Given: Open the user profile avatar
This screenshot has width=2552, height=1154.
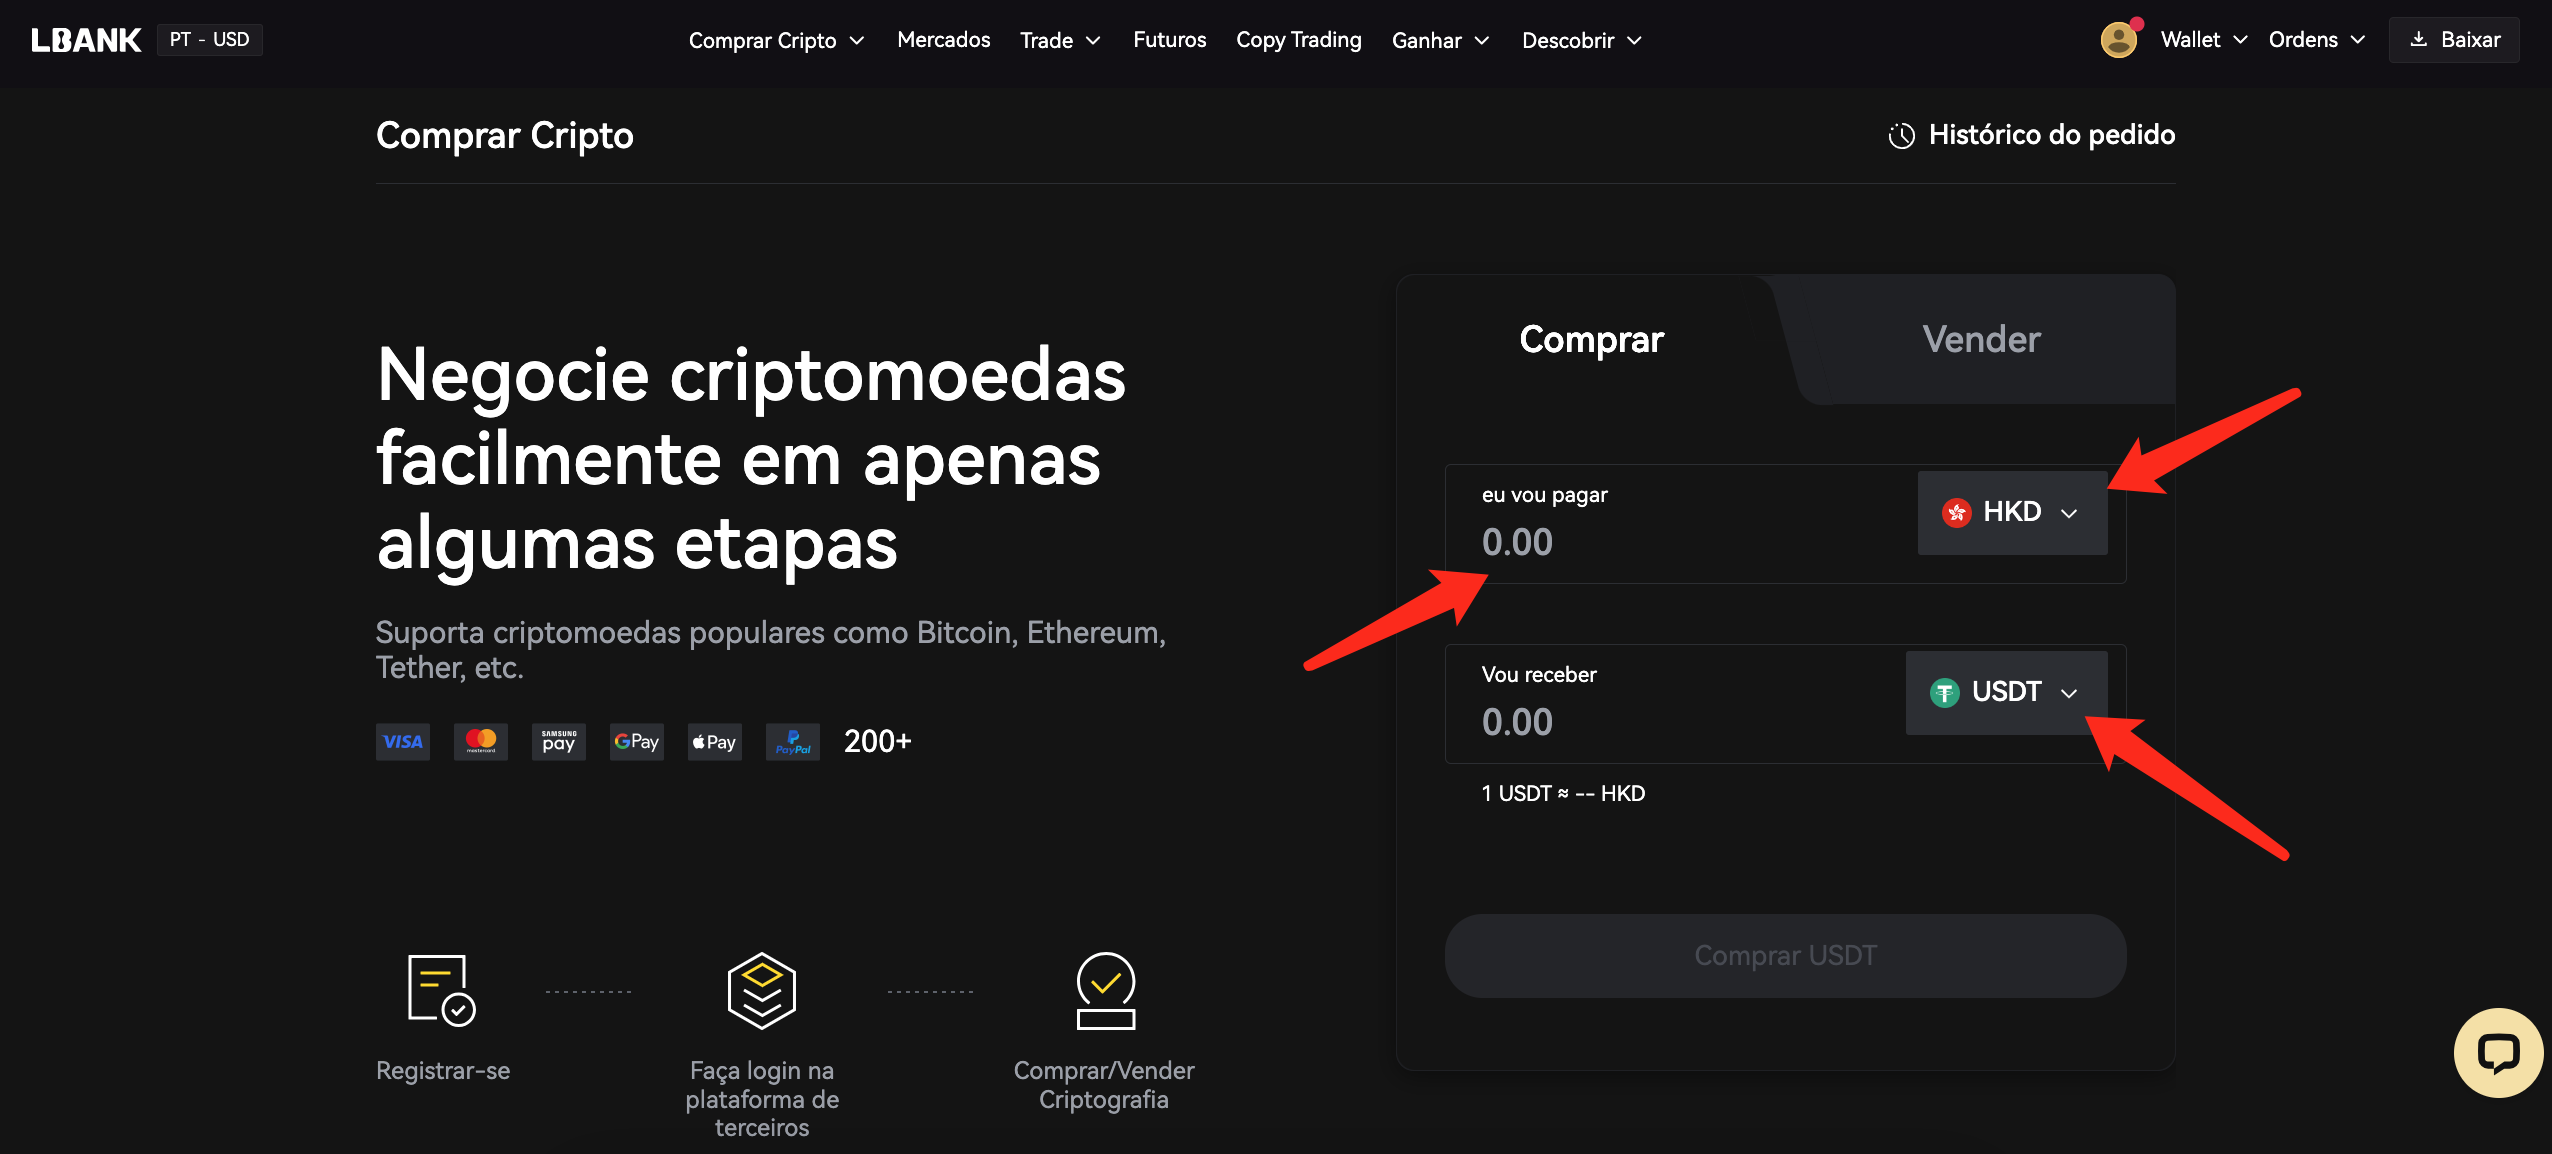Looking at the screenshot, I should coord(2118,40).
